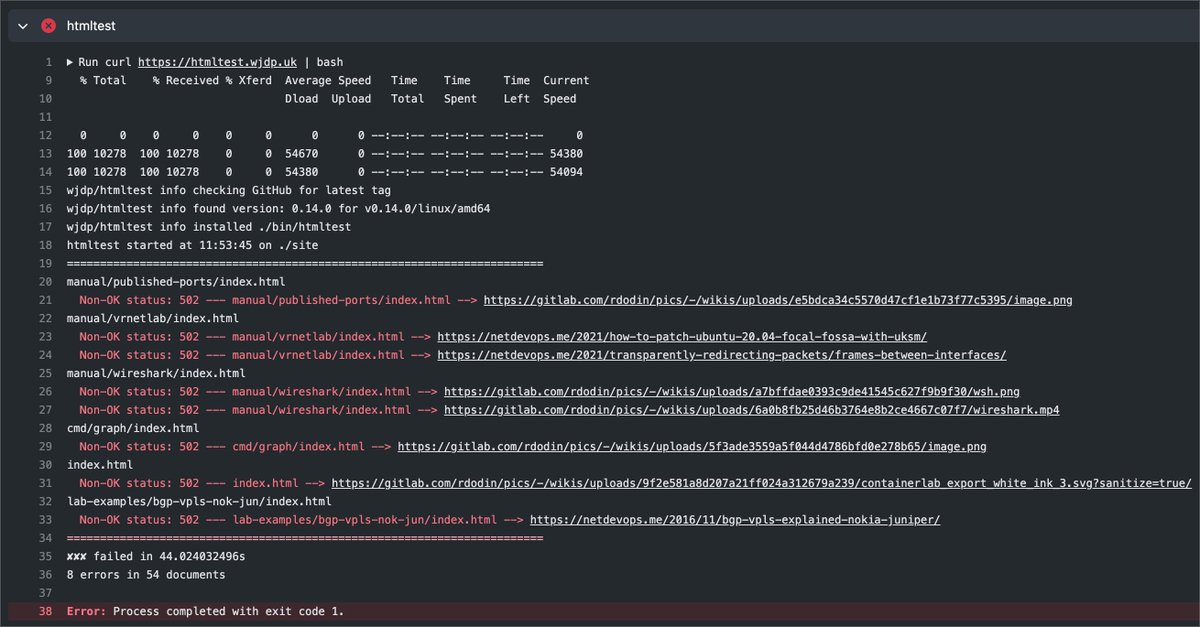Viewport: 1200px width, 627px height.
Task: Expand the Run curl command triangle
Action: (70, 62)
